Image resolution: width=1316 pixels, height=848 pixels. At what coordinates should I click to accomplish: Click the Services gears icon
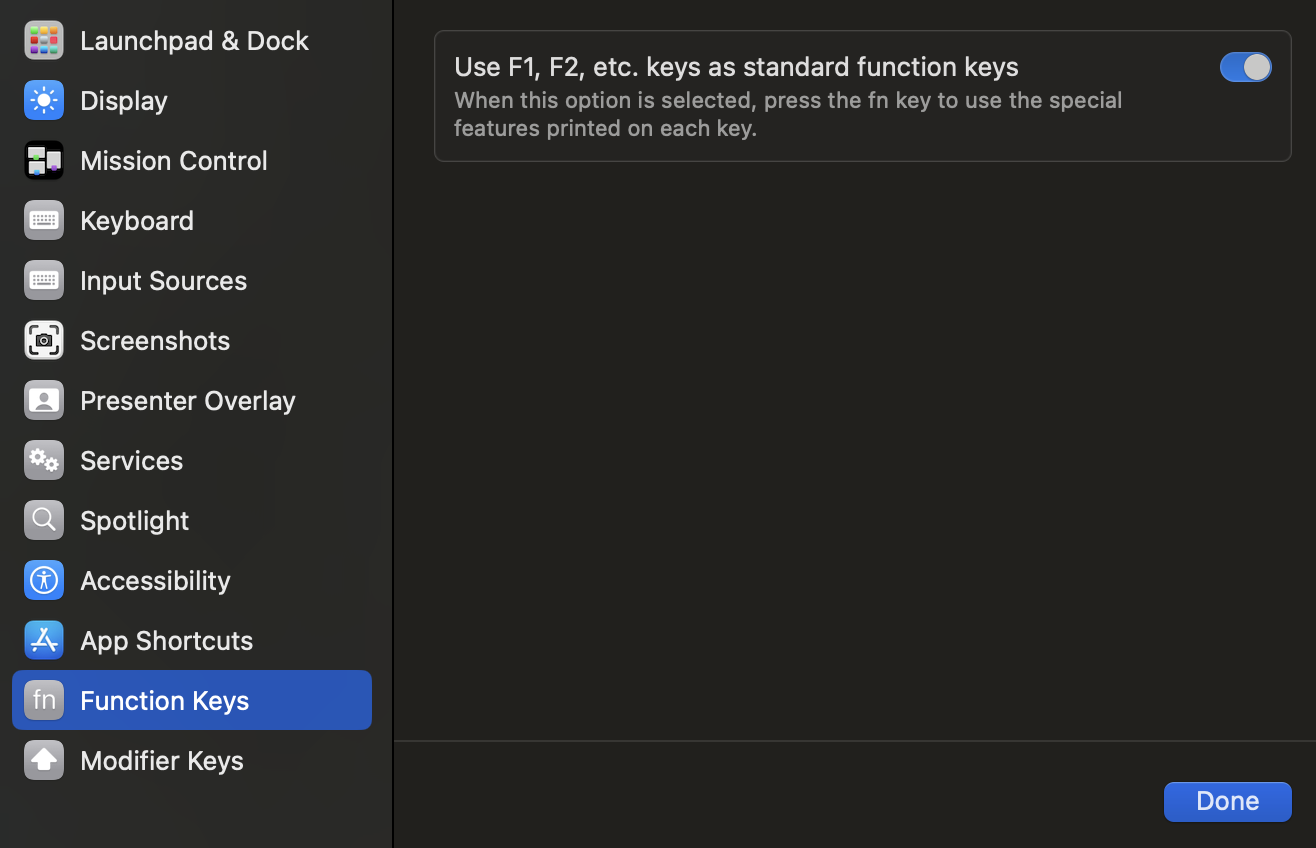(x=44, y=460)
